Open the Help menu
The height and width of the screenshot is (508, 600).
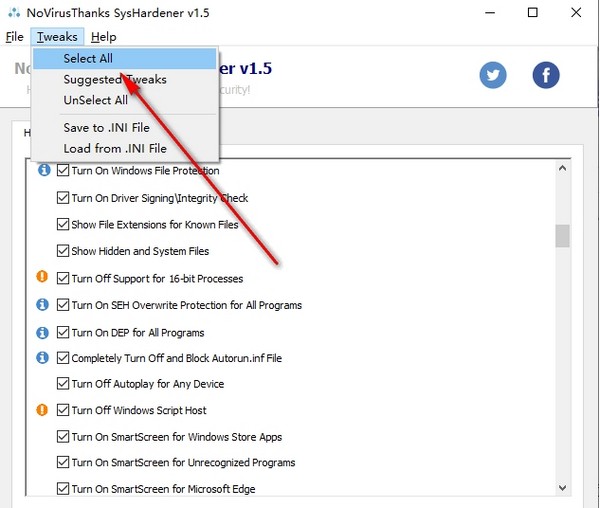[103, 37]
